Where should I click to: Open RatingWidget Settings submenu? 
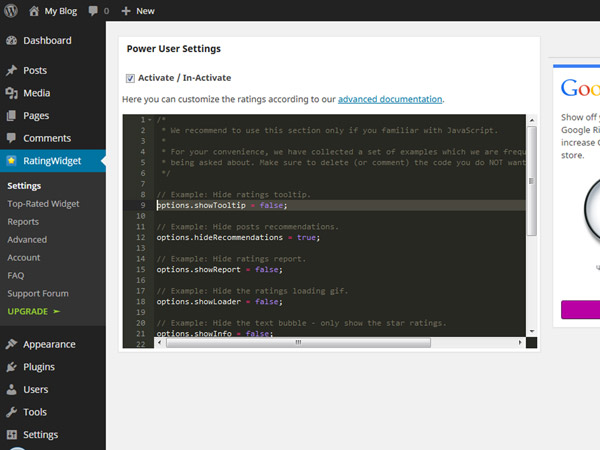(x=24, y=186)
